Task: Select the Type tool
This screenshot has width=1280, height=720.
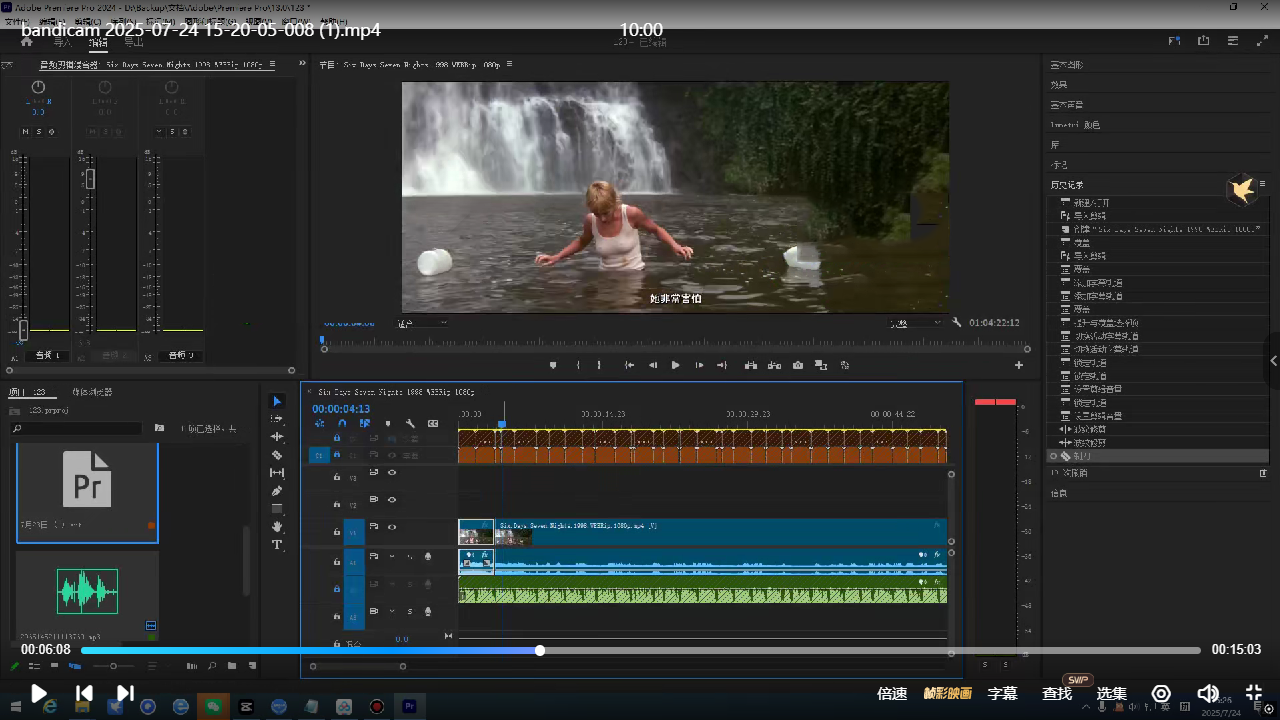Action: point(277,545)
